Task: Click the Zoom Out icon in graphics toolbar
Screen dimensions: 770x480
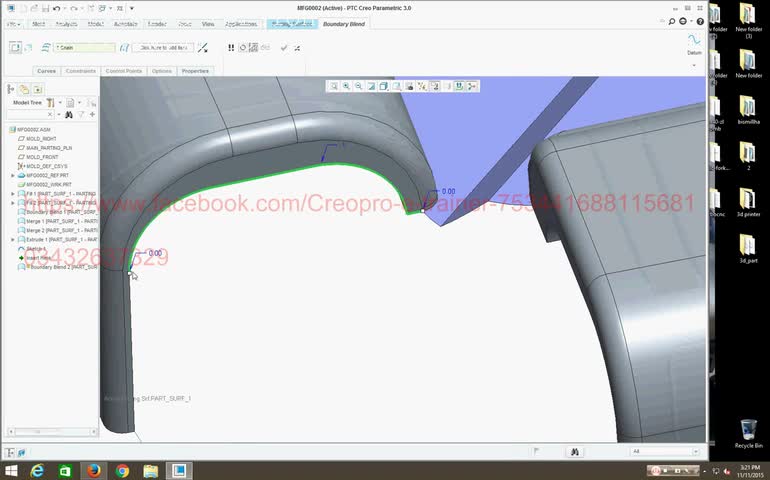Action: [x=358, y=86]
